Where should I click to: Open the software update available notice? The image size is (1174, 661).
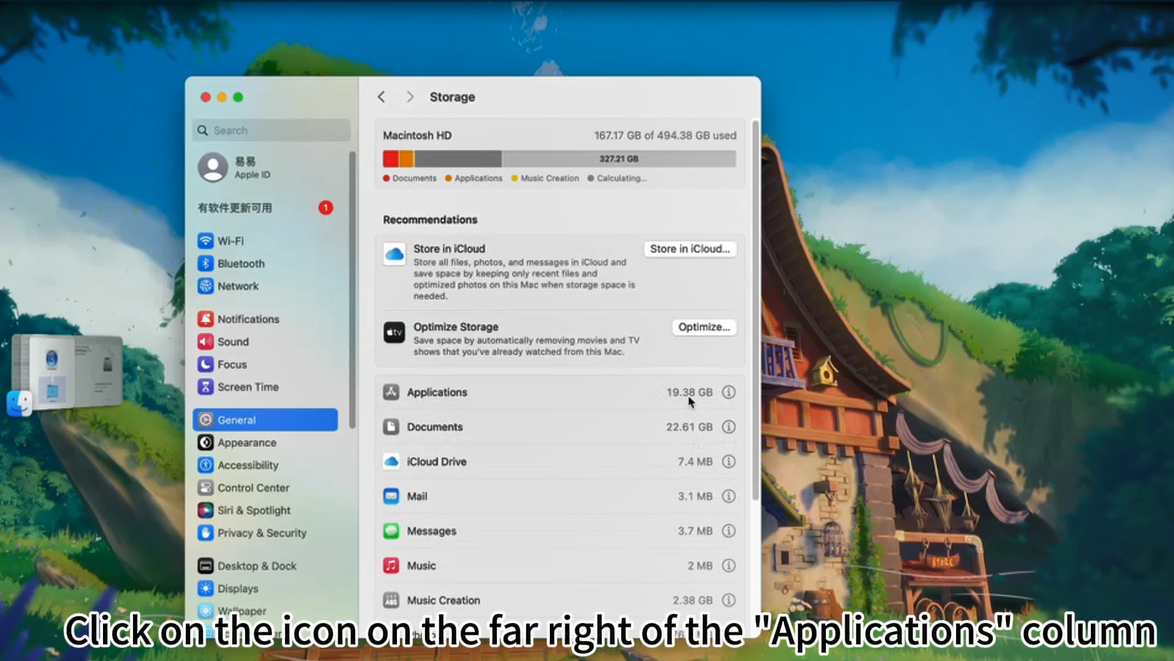tap(265, 208)
